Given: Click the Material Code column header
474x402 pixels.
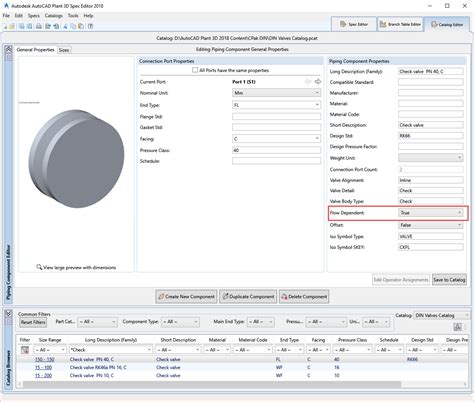Looking at the screenshot, I should point(253,340).
